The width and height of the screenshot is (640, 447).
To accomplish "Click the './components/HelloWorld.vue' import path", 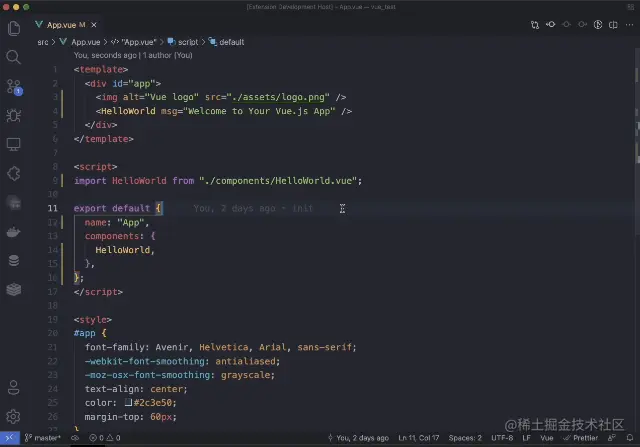I will coord(278,180).
